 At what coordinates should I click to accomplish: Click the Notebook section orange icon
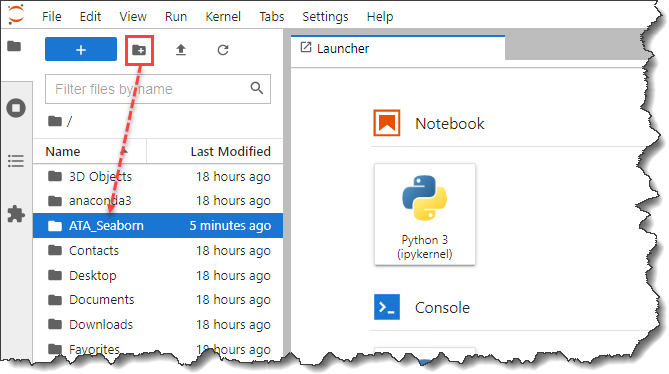pyautogui.click(x=387, y=123)
